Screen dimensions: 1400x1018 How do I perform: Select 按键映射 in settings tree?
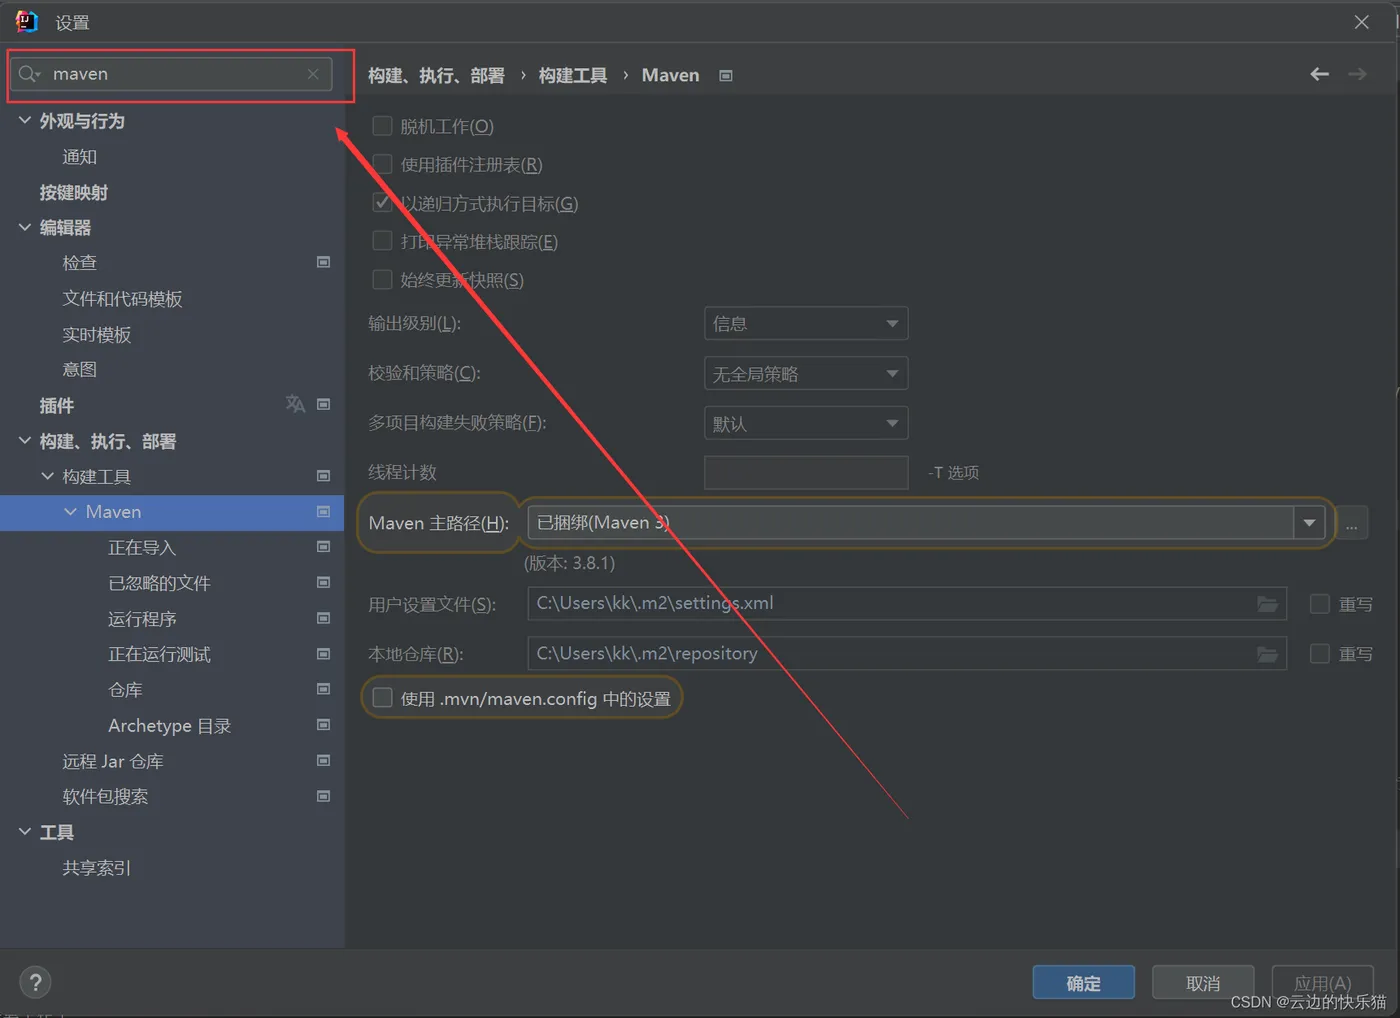74,193
